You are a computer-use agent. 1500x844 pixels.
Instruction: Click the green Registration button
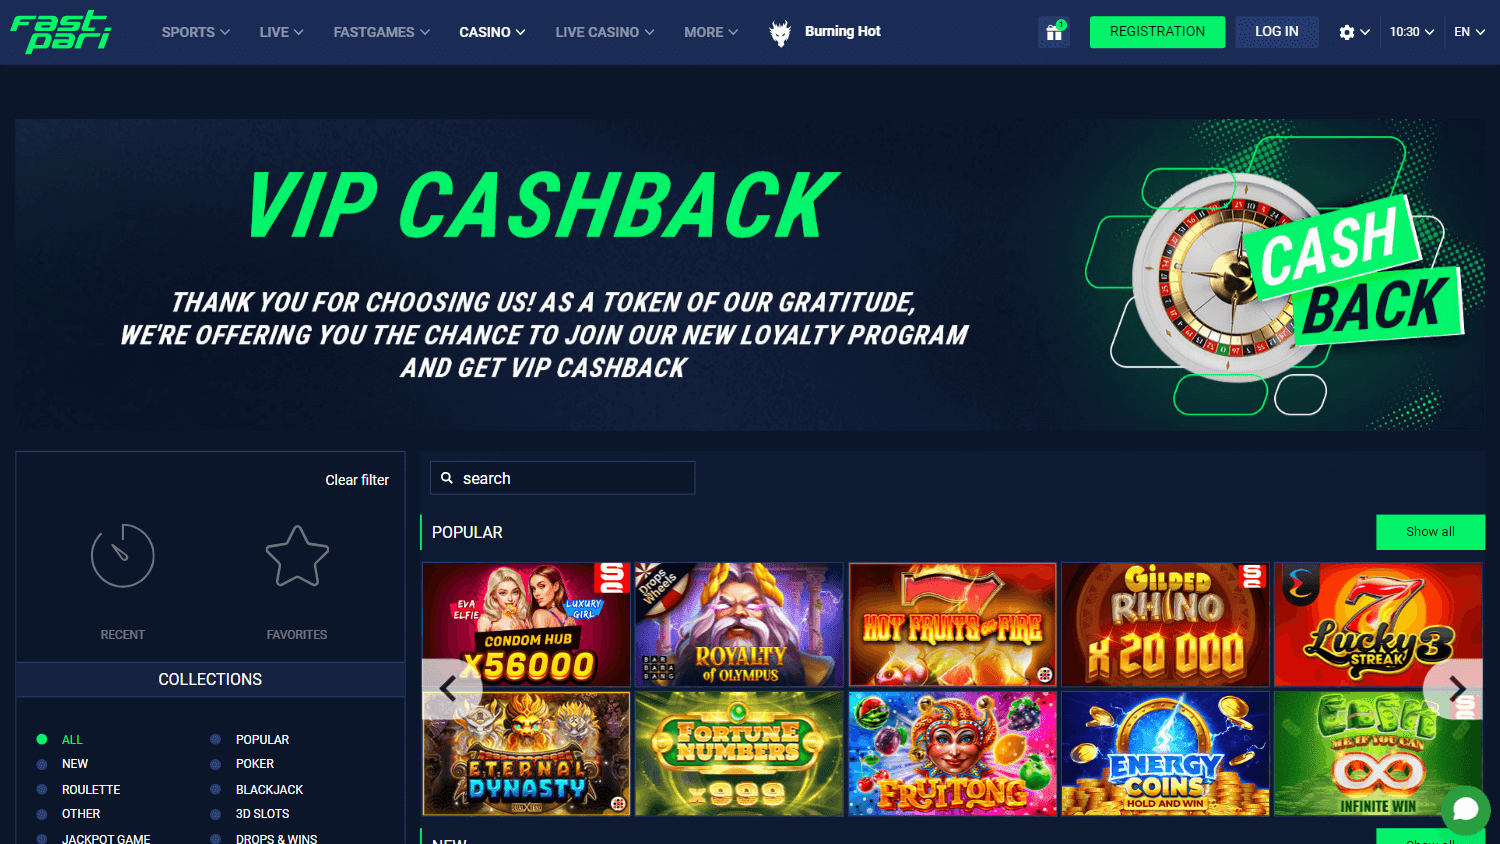[1157, 32]
